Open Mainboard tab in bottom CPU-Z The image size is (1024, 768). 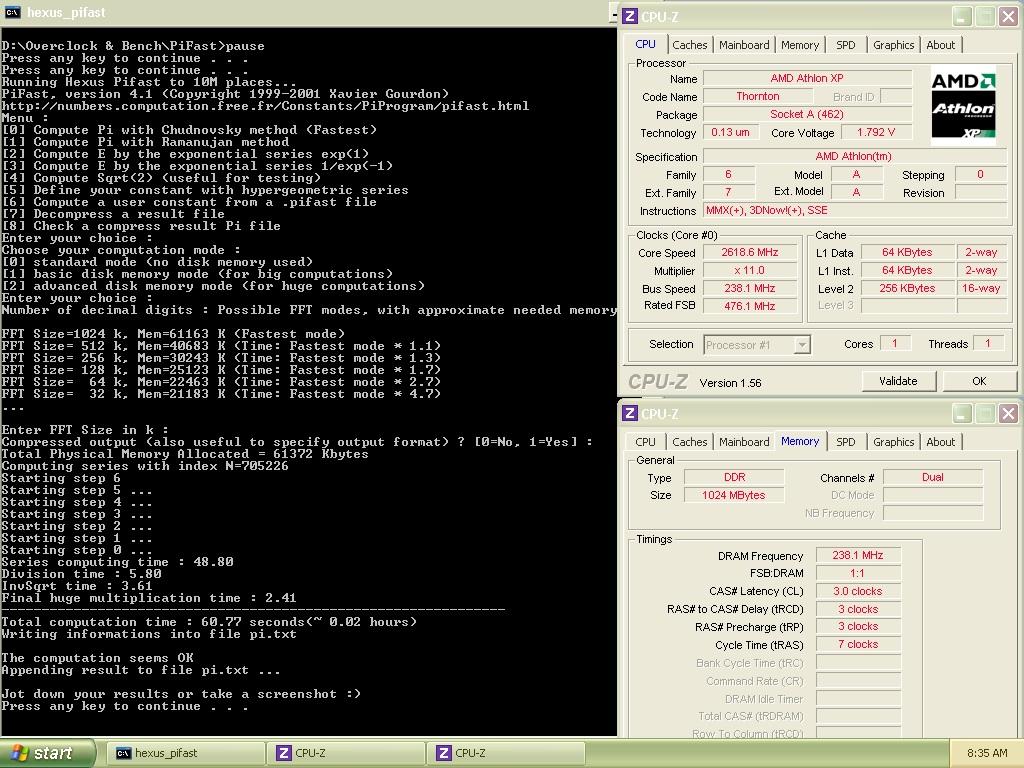(744, 442)
